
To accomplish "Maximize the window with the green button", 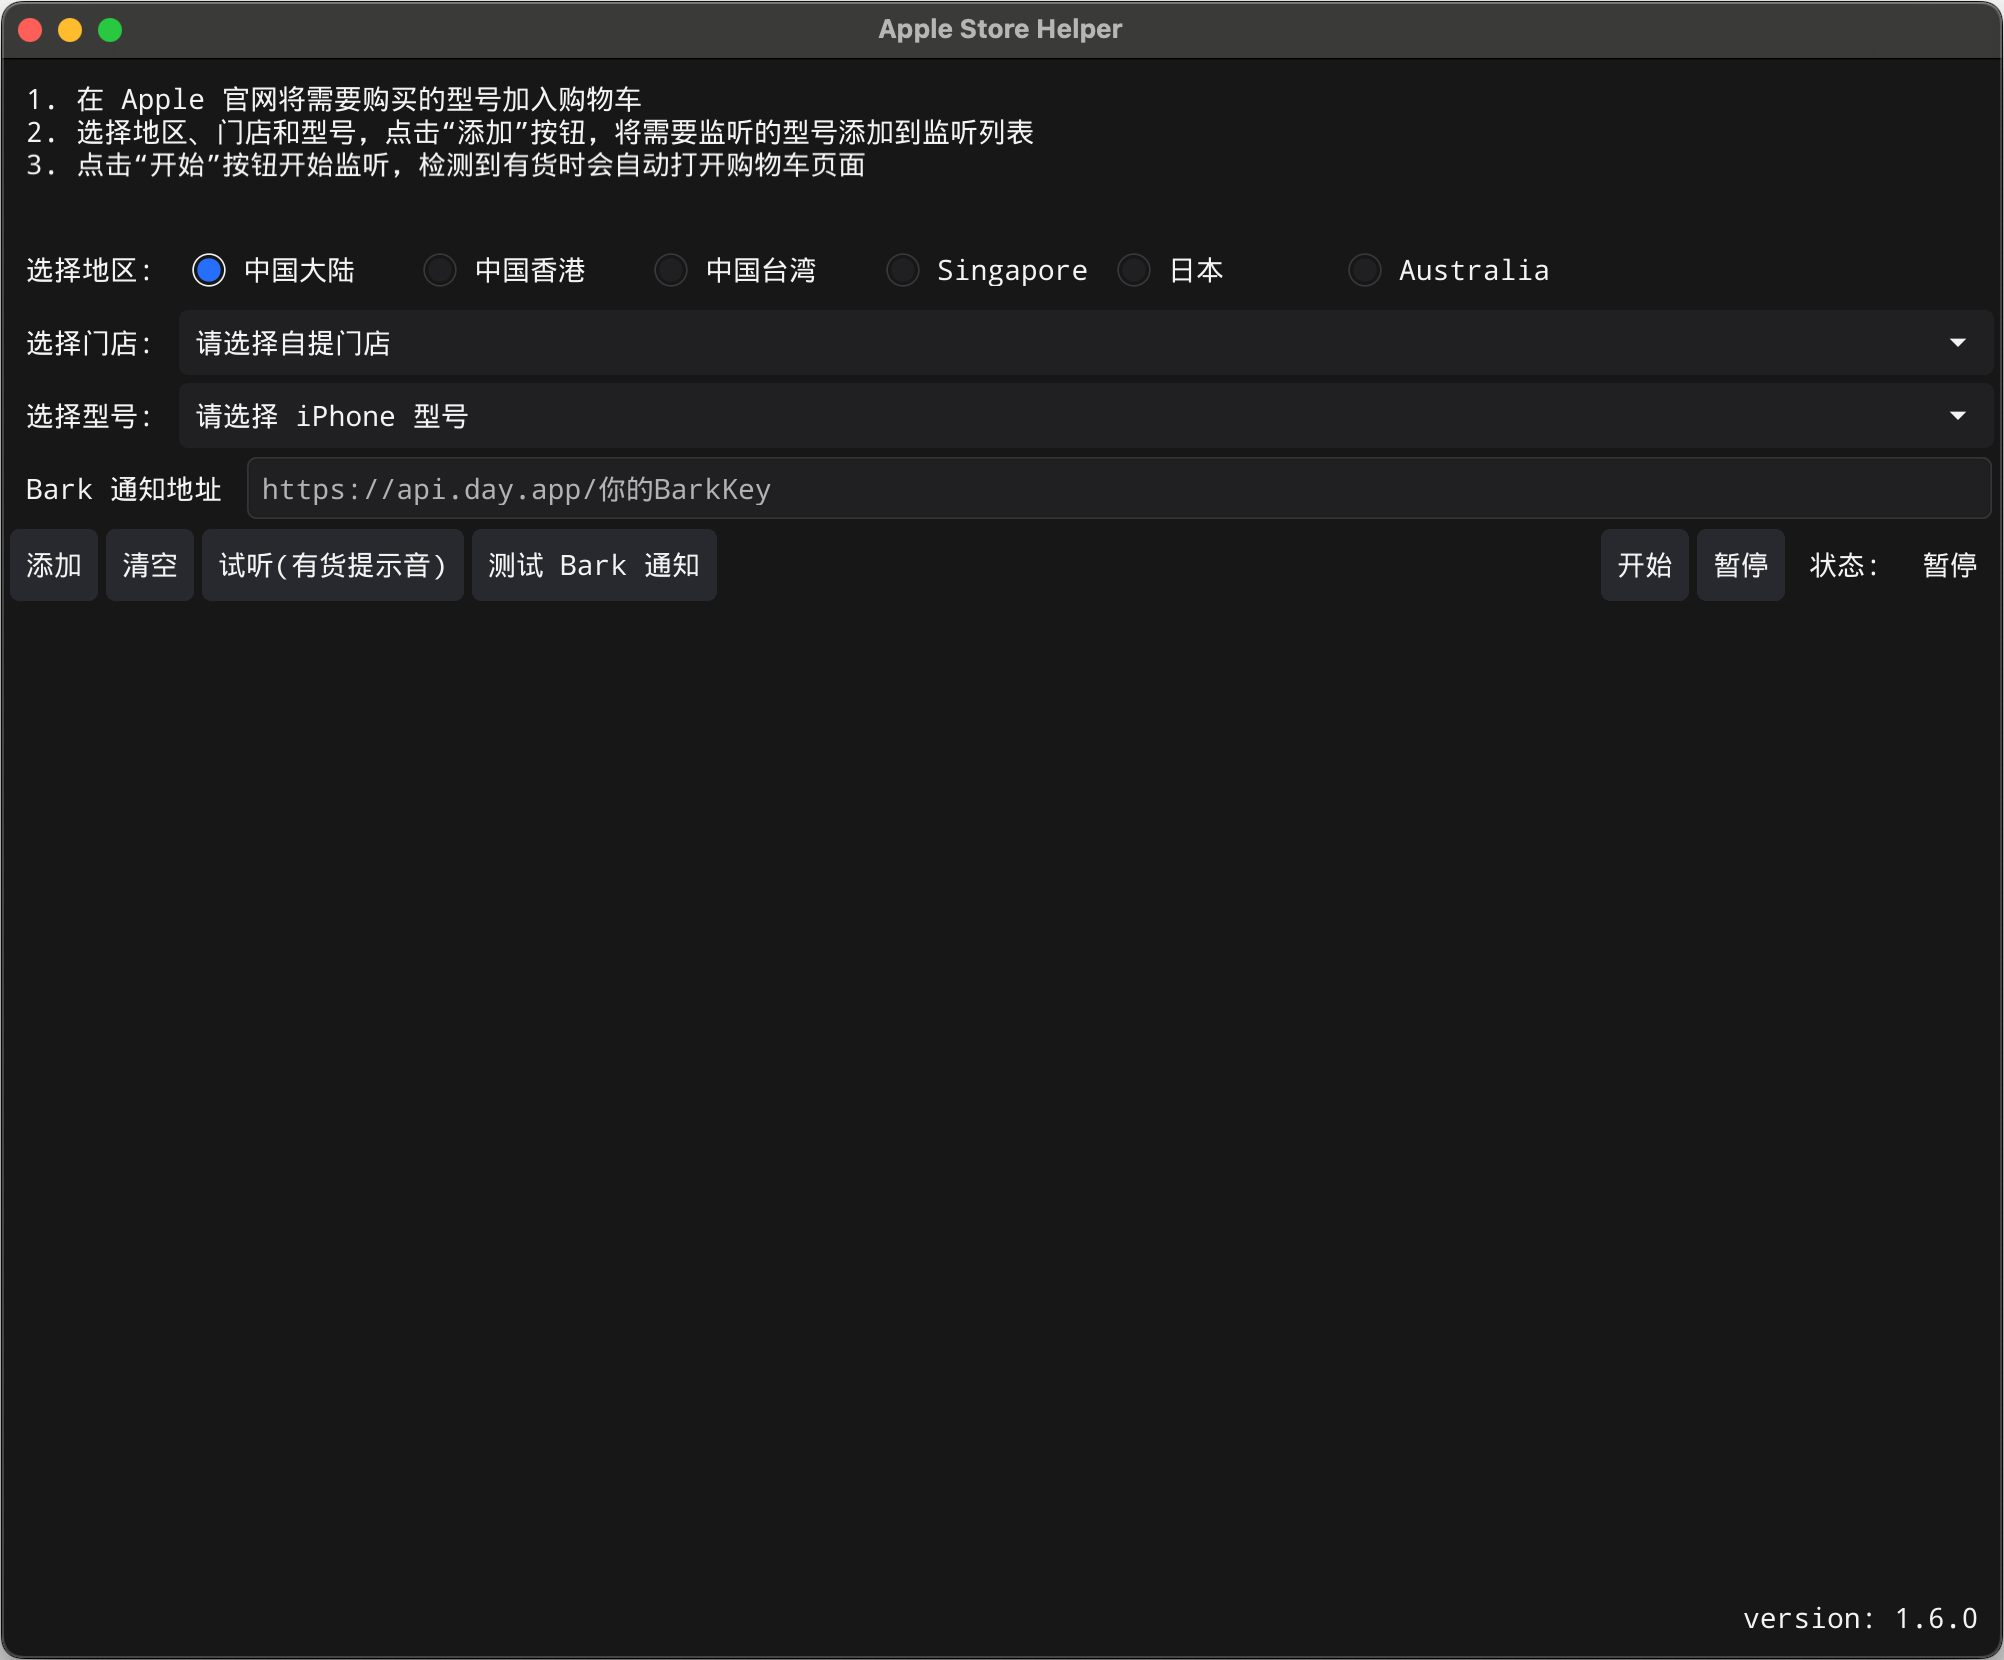I will pos(110,30).
